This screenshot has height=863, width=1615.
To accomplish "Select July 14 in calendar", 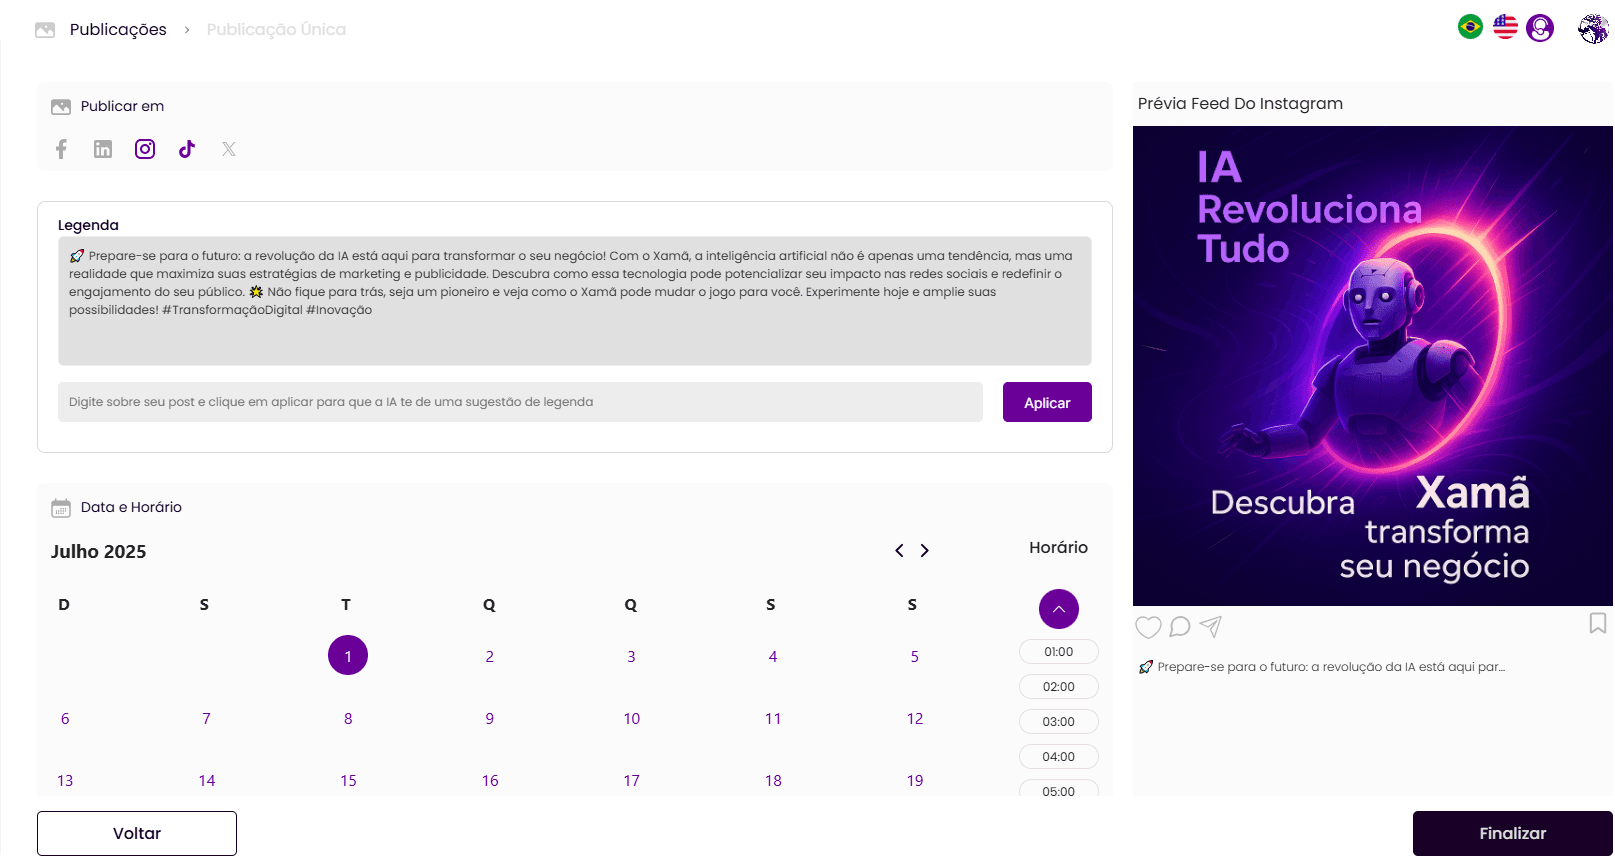I will point(207,781).
